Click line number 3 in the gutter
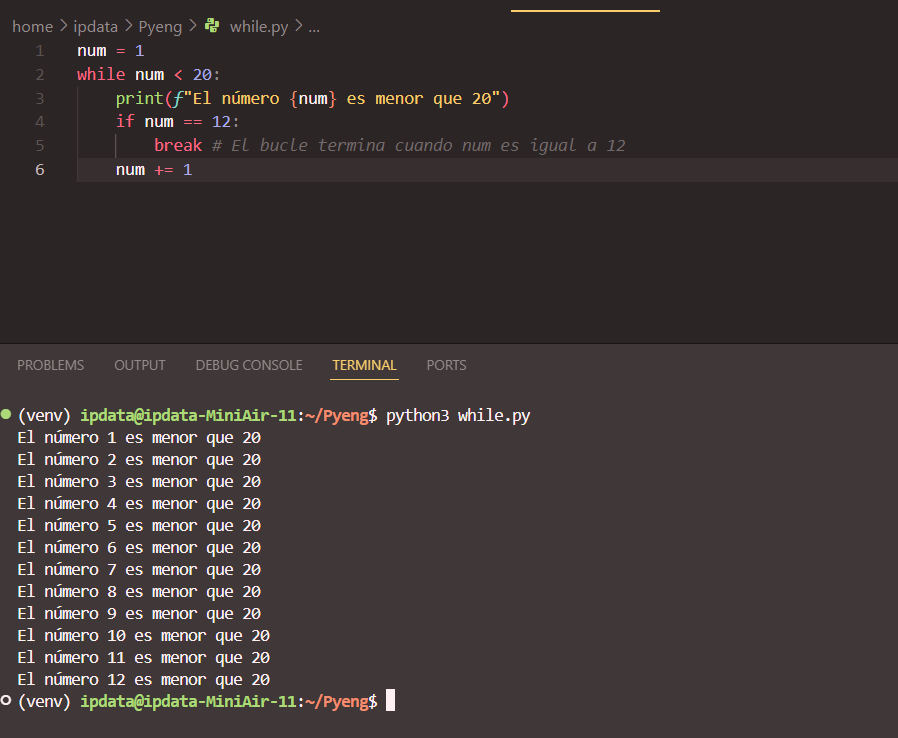This screenshot has width=898, height=738. 40,98
